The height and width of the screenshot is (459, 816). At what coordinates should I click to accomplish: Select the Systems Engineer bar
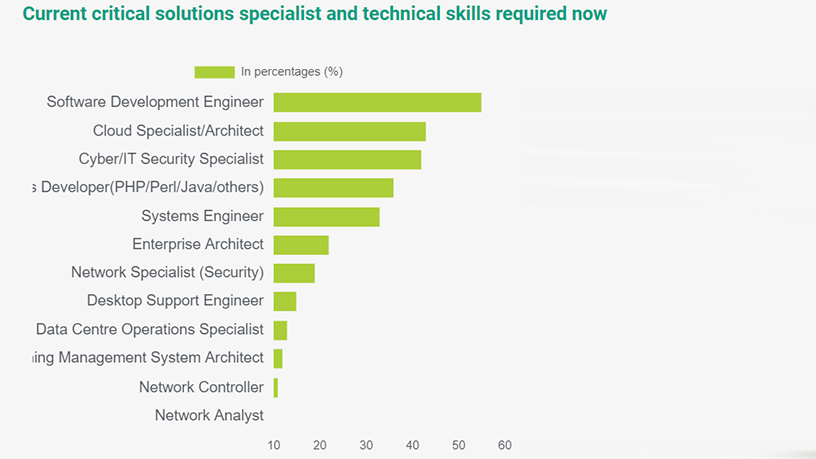(326, 217)
